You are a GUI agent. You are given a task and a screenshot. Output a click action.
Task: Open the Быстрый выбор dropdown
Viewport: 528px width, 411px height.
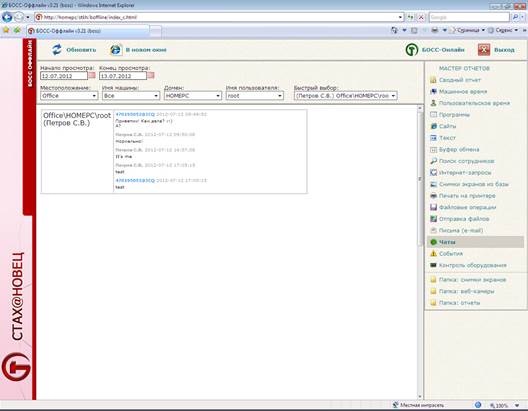[x=345, y=96]
